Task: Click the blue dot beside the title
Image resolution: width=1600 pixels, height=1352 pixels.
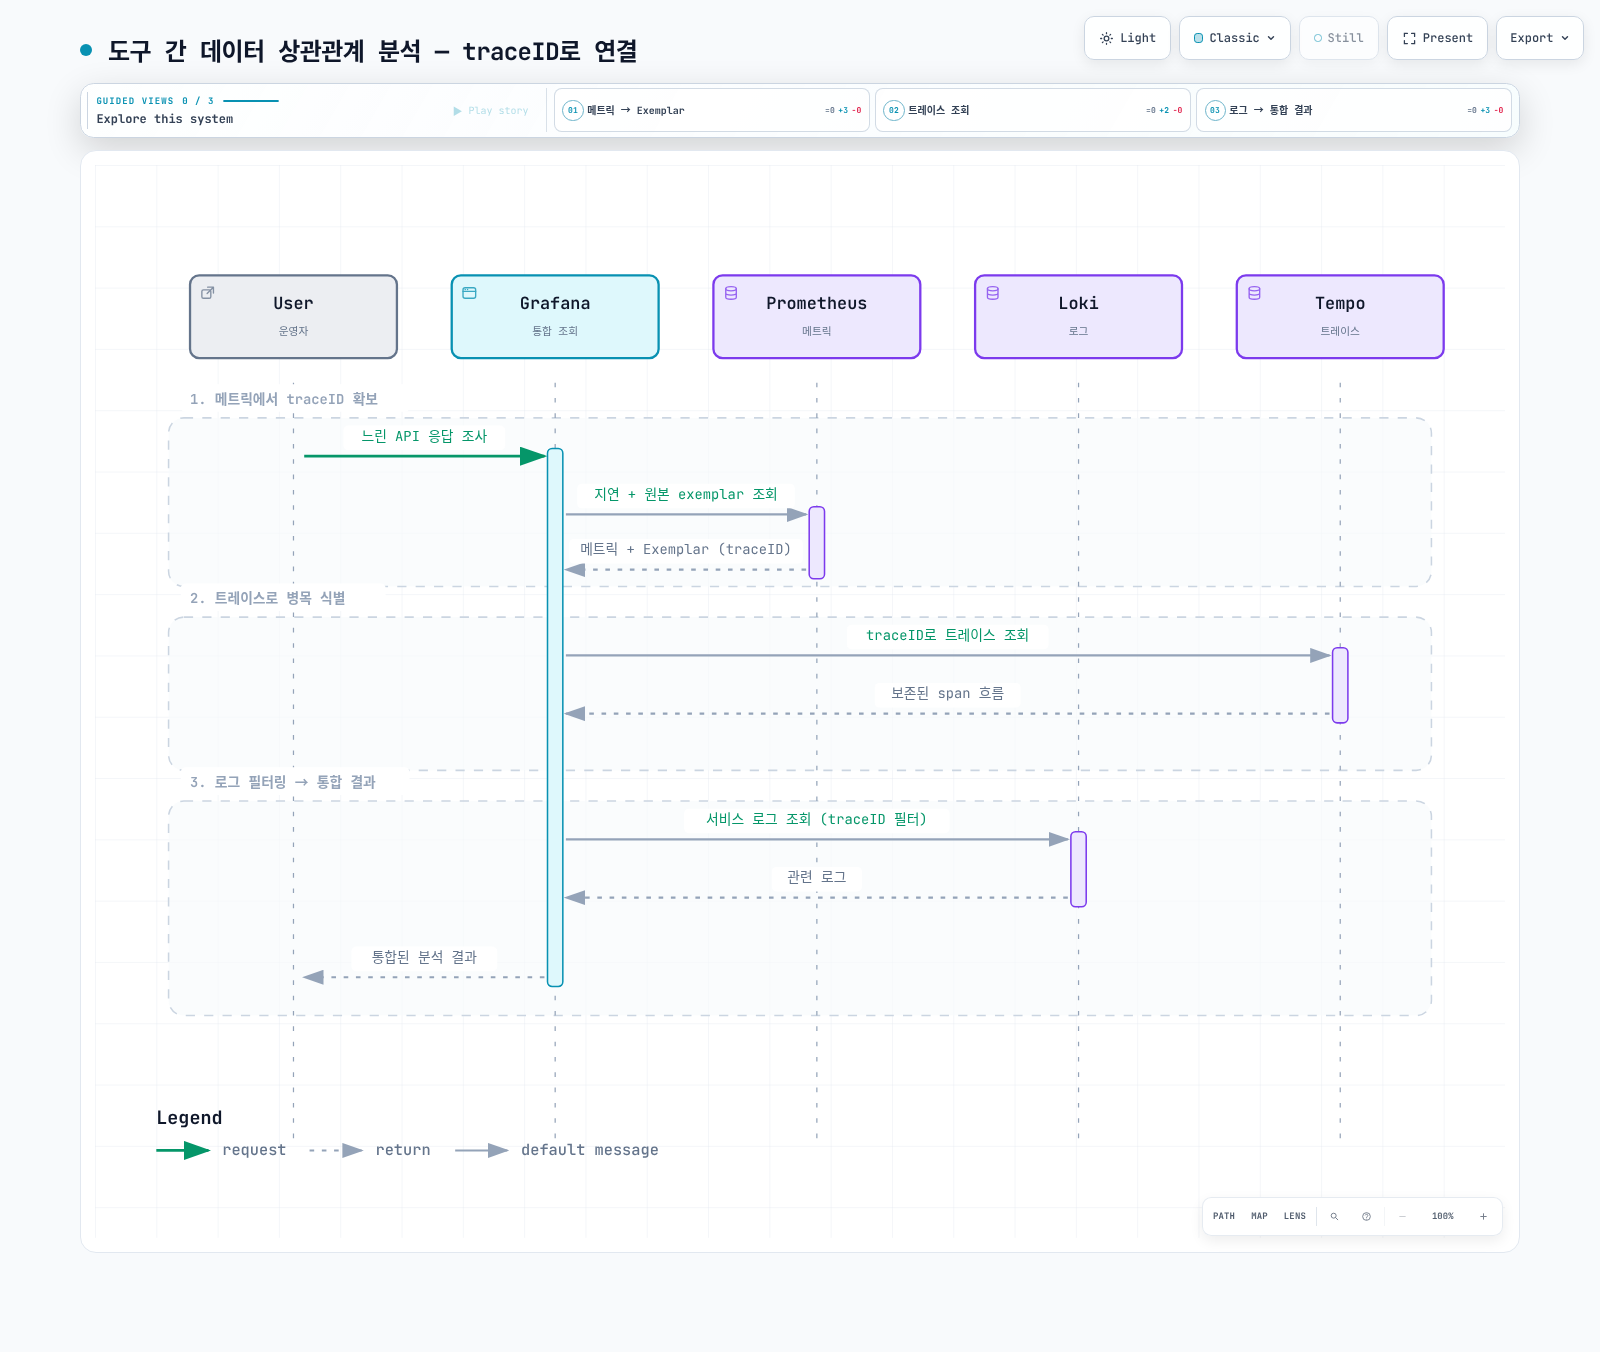Action: [x=86, y=50]
